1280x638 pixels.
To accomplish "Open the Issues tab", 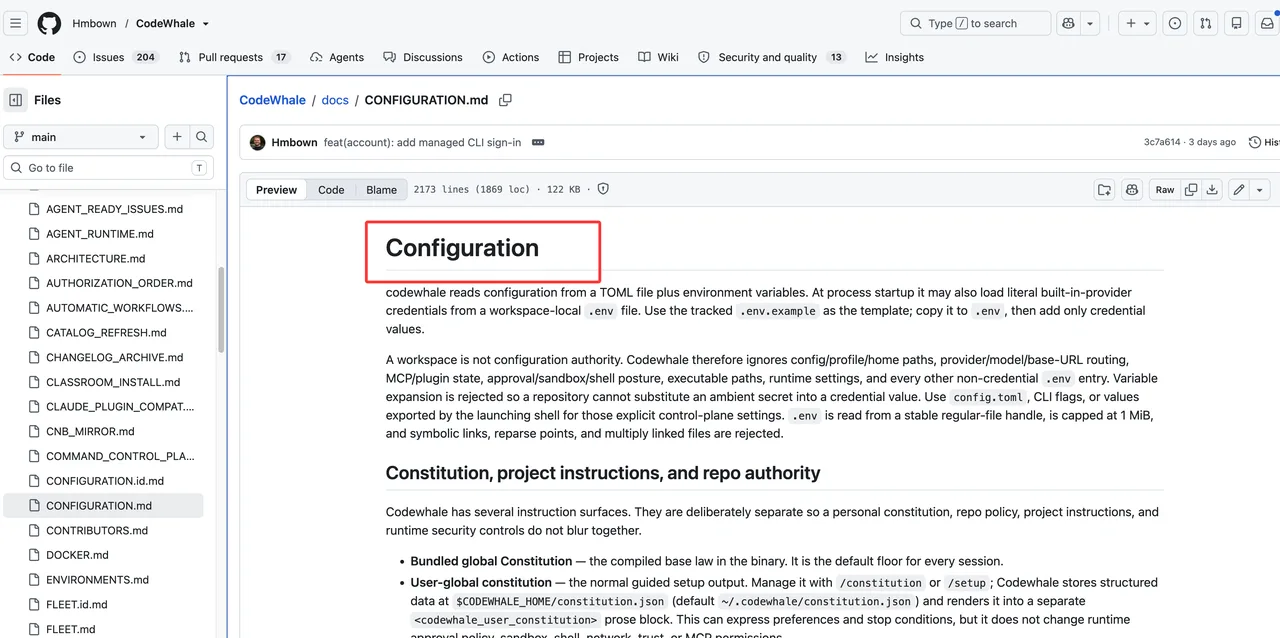I will (x=115, y=57).
